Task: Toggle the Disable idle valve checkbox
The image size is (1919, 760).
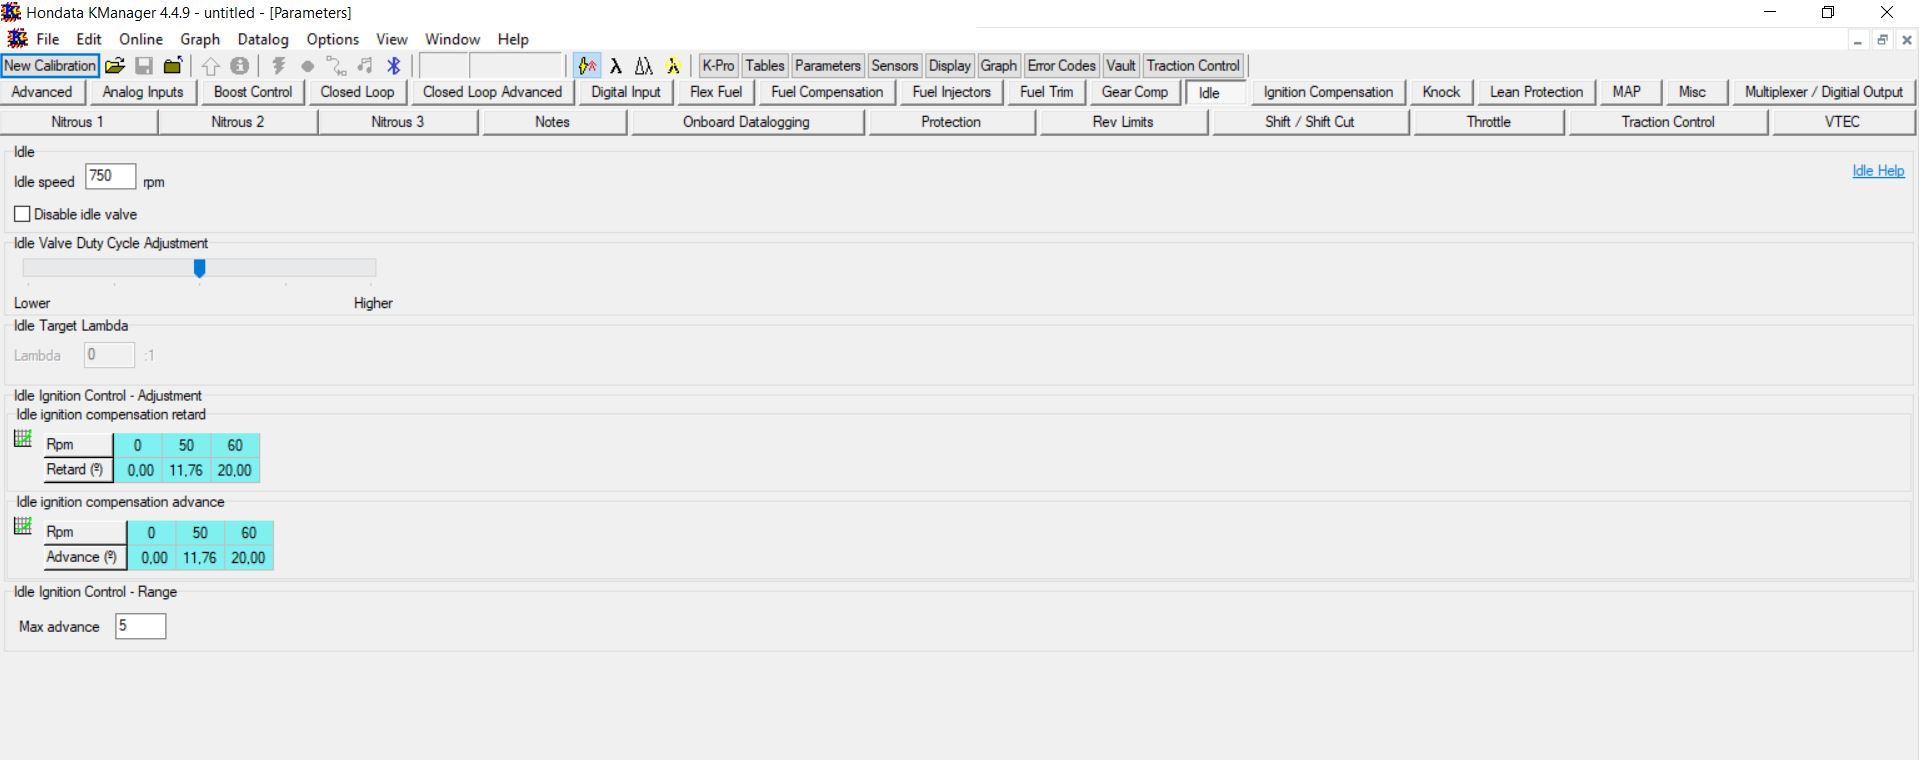Action: [22, 214]
